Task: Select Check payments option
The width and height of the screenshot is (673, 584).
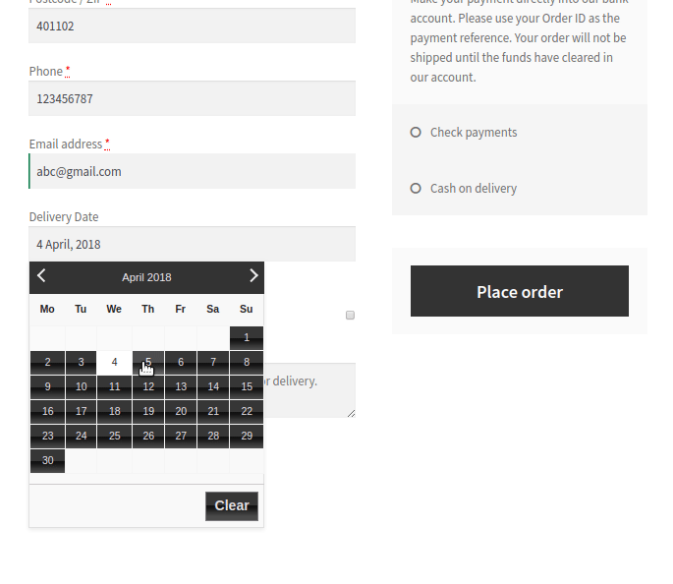Action: 415,132
